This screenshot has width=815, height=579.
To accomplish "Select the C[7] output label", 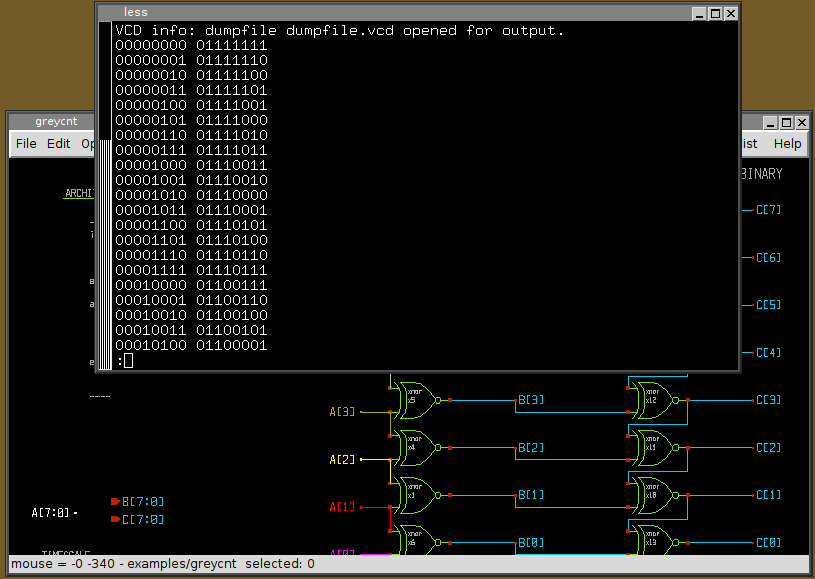I will [768, 210].
